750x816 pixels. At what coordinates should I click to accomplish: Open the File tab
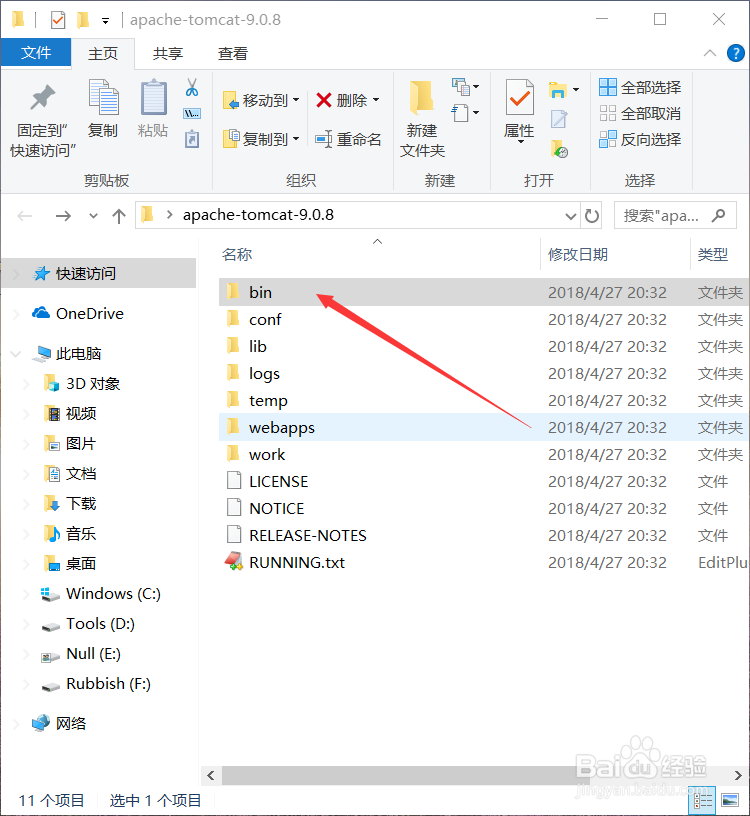(x=36, y=53)
